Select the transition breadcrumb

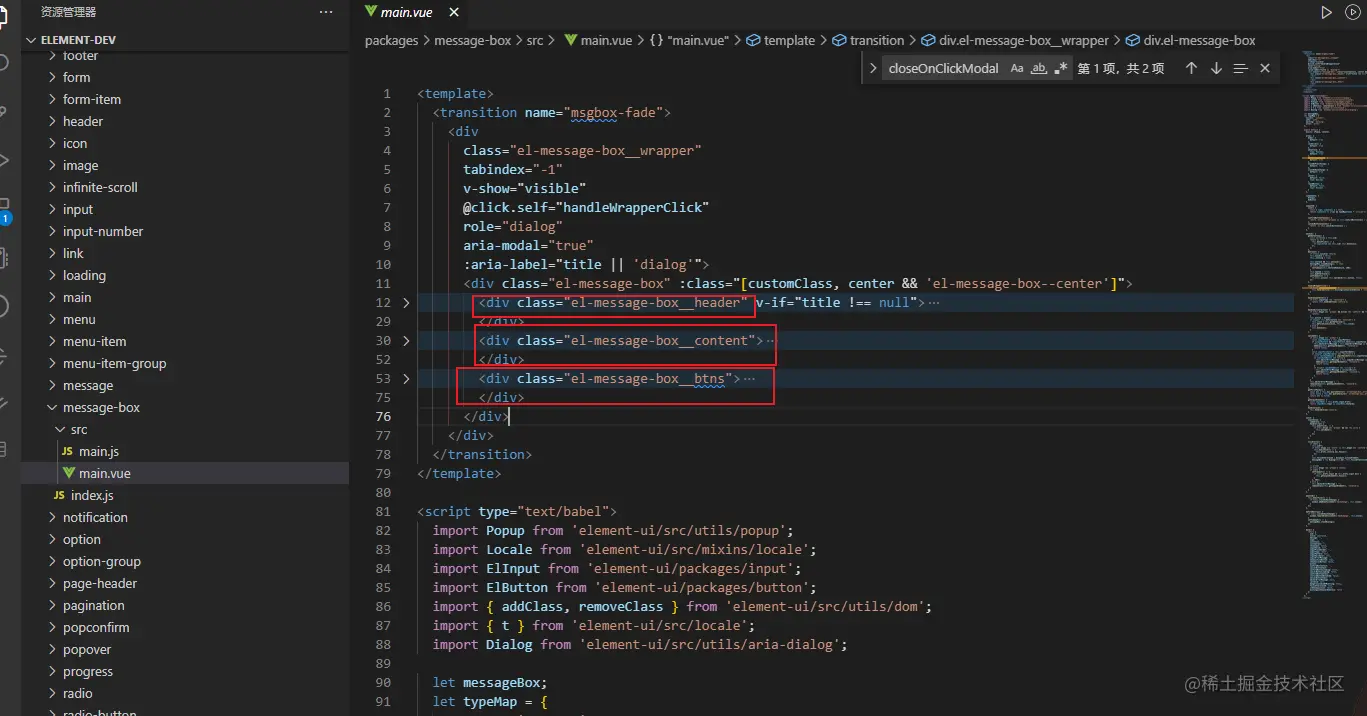[877, 40]
